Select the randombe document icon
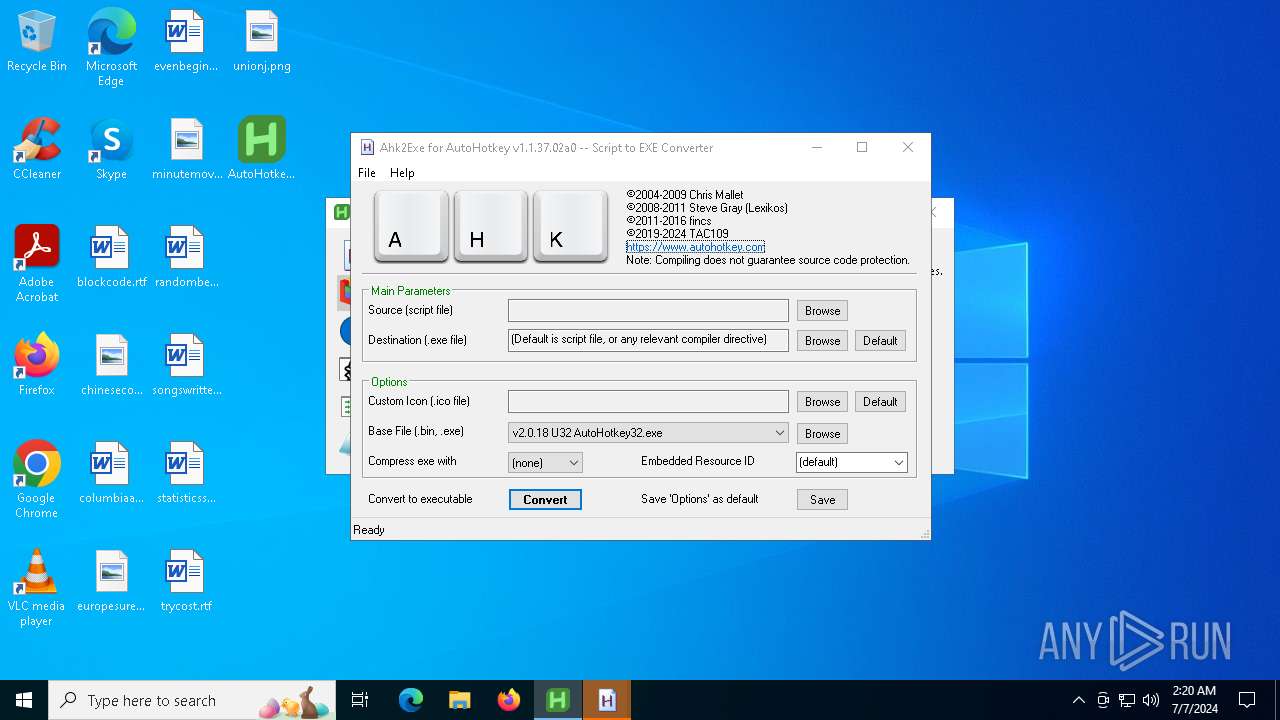 click(x=186, y=257)
